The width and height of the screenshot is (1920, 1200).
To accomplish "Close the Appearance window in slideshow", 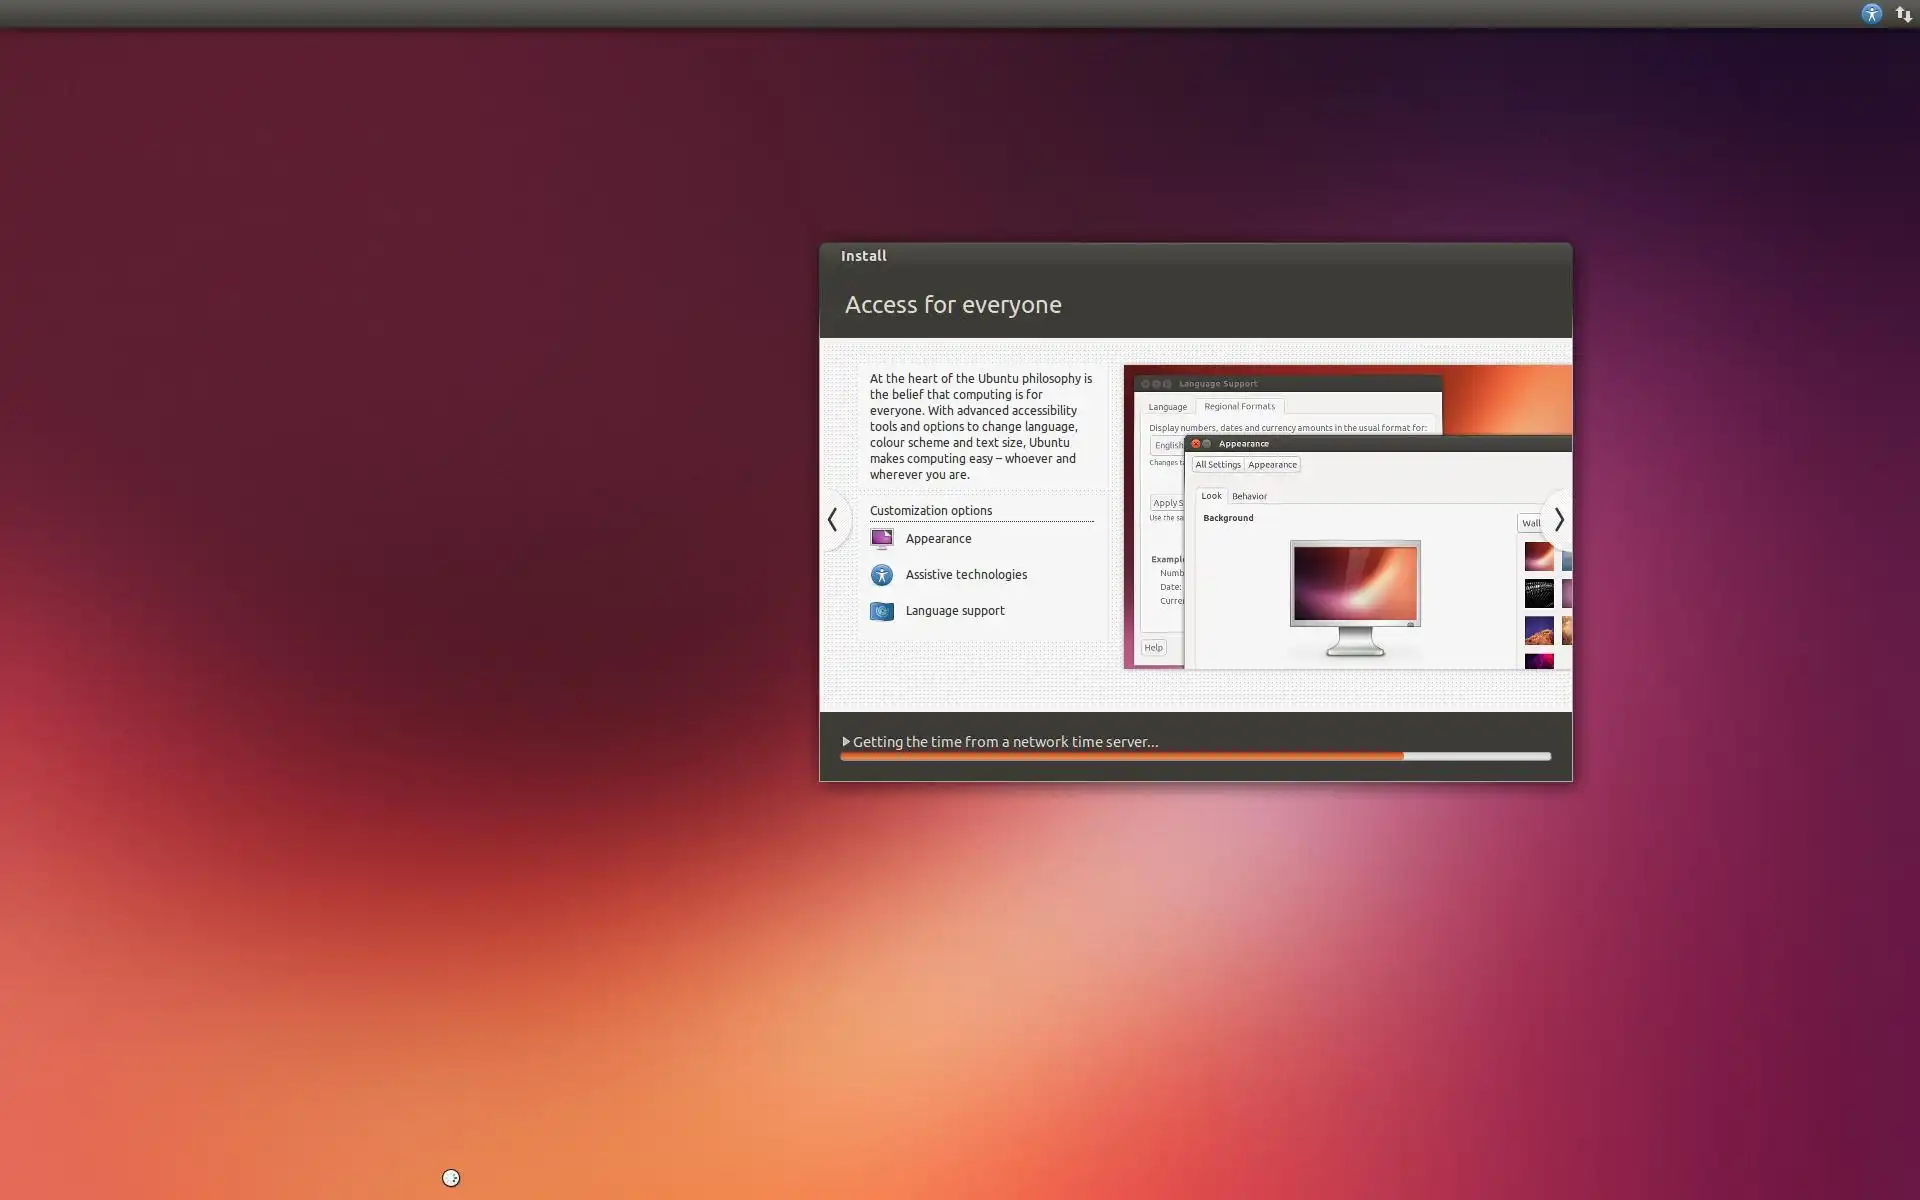I will click(x=1195, y=444).
